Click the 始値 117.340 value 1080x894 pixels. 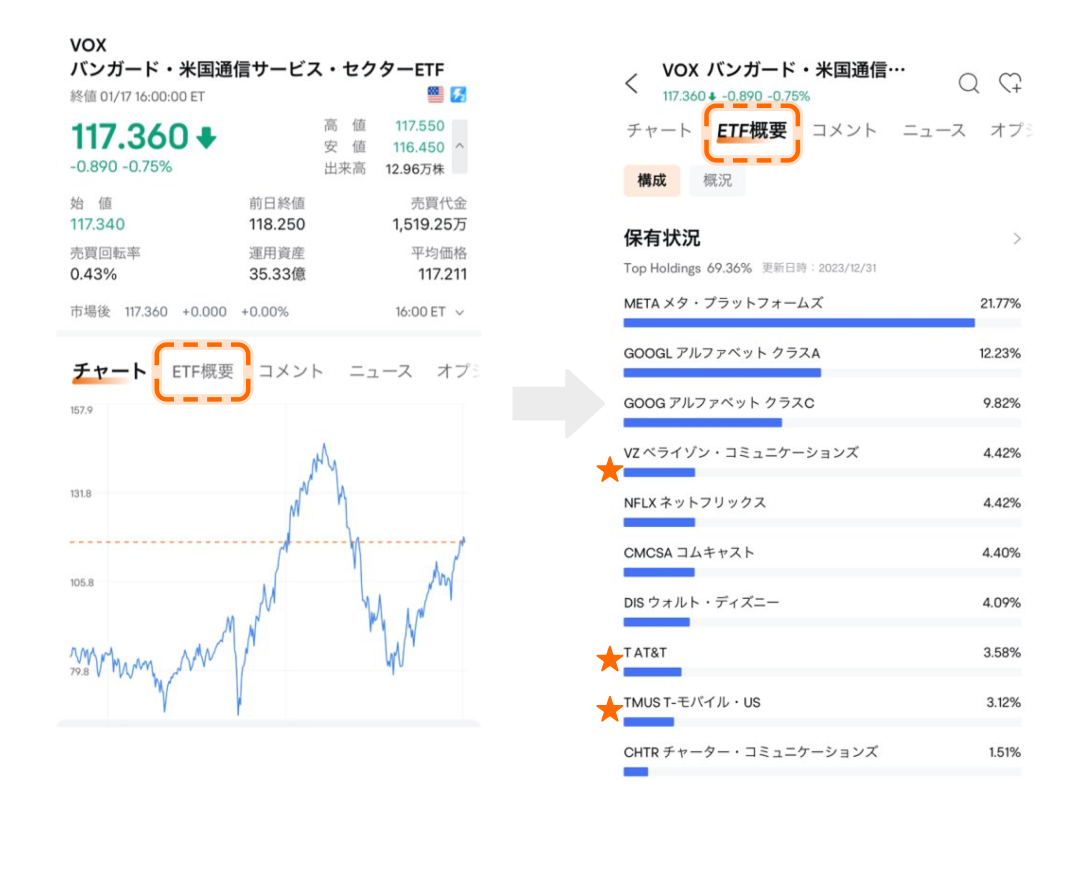(x=97, y=224)
